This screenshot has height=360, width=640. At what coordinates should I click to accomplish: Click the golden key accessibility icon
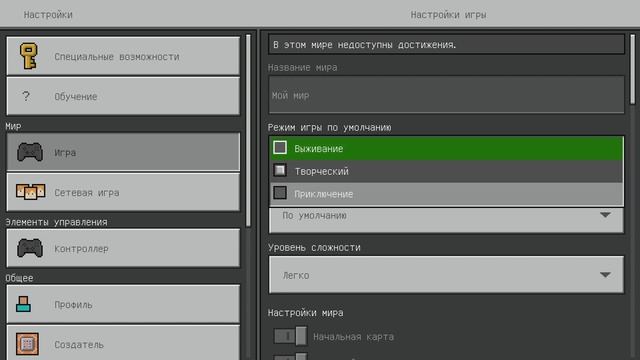(29, 56)
